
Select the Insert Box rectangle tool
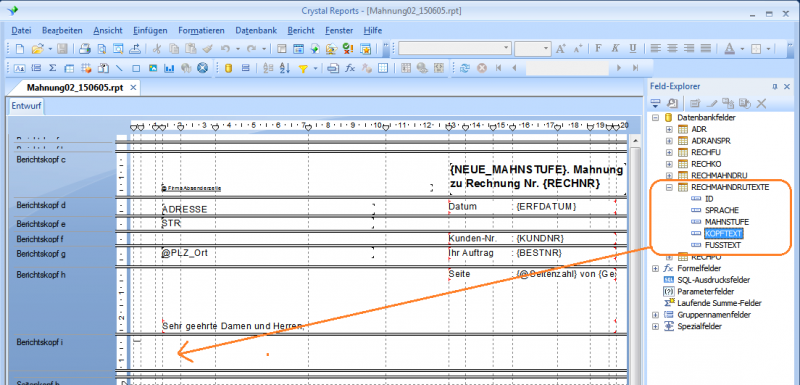[x=136, y=68]
